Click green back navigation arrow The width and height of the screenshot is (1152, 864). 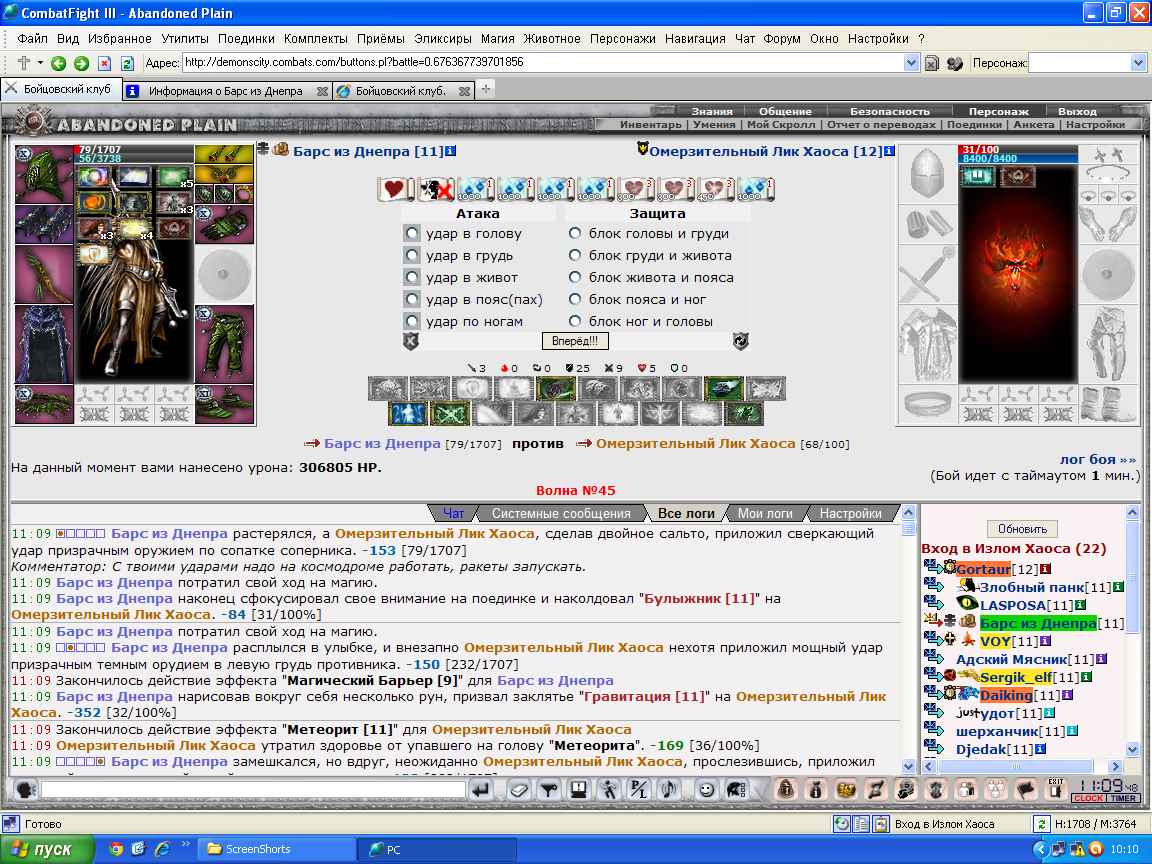[58, 64]
